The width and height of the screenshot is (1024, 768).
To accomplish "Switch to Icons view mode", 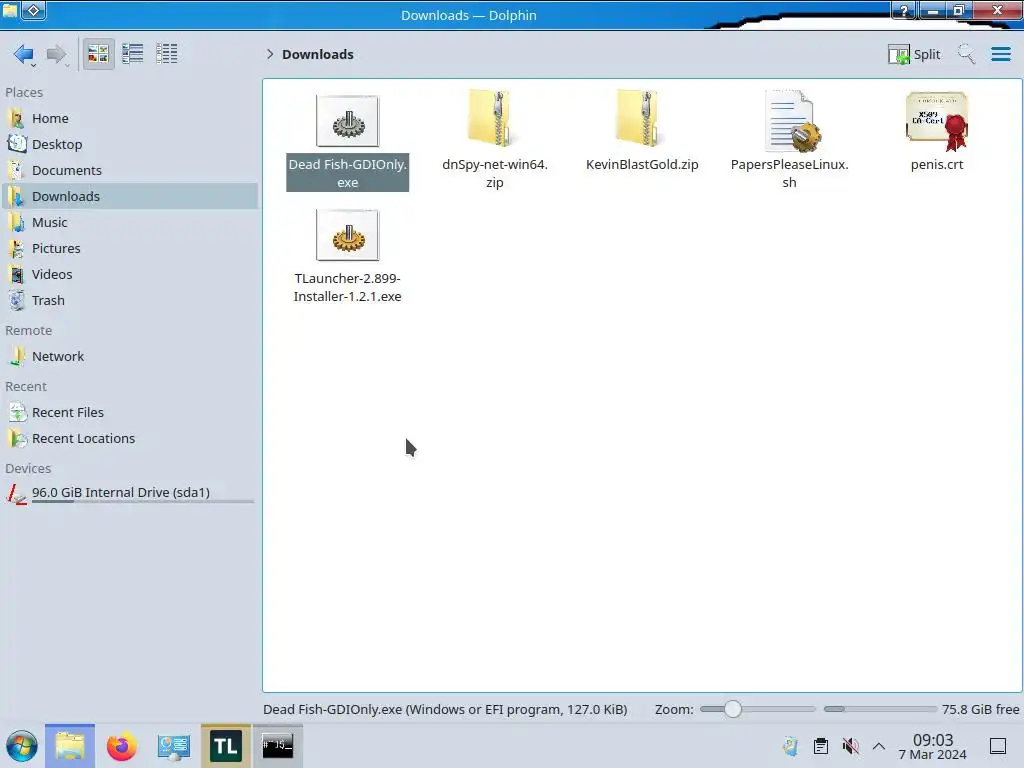I will point(98,54).
